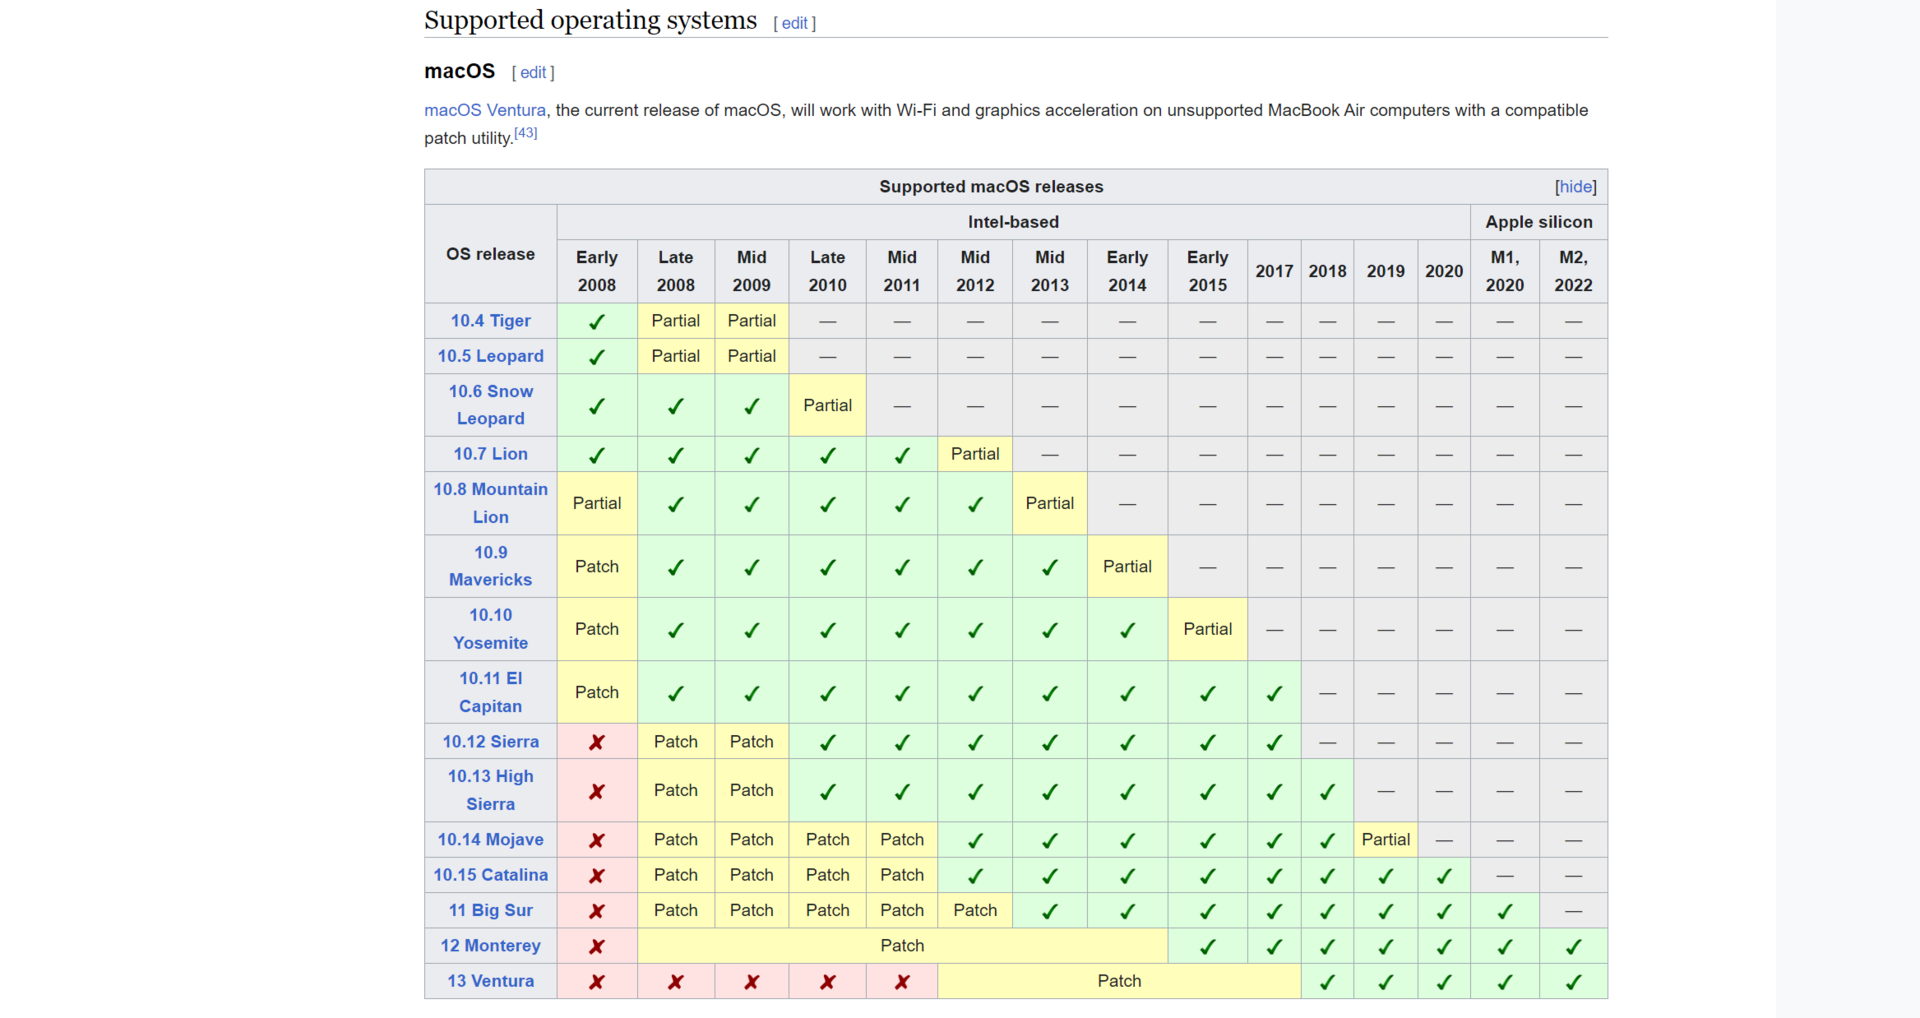
Task: Click the red X in the 10.13 High Sierra row
Action: pos(597,791)
